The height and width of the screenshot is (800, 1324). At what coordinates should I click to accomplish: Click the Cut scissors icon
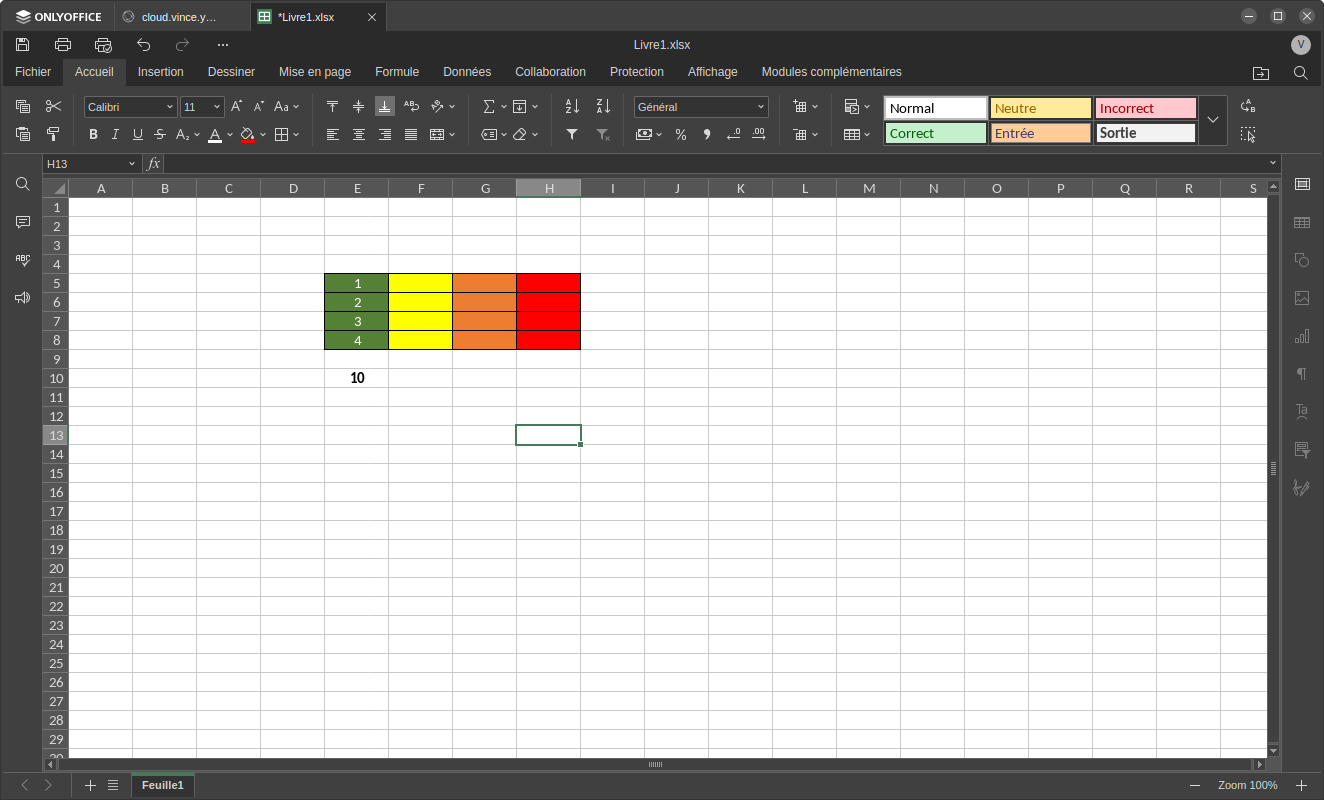tap(54, 107)
